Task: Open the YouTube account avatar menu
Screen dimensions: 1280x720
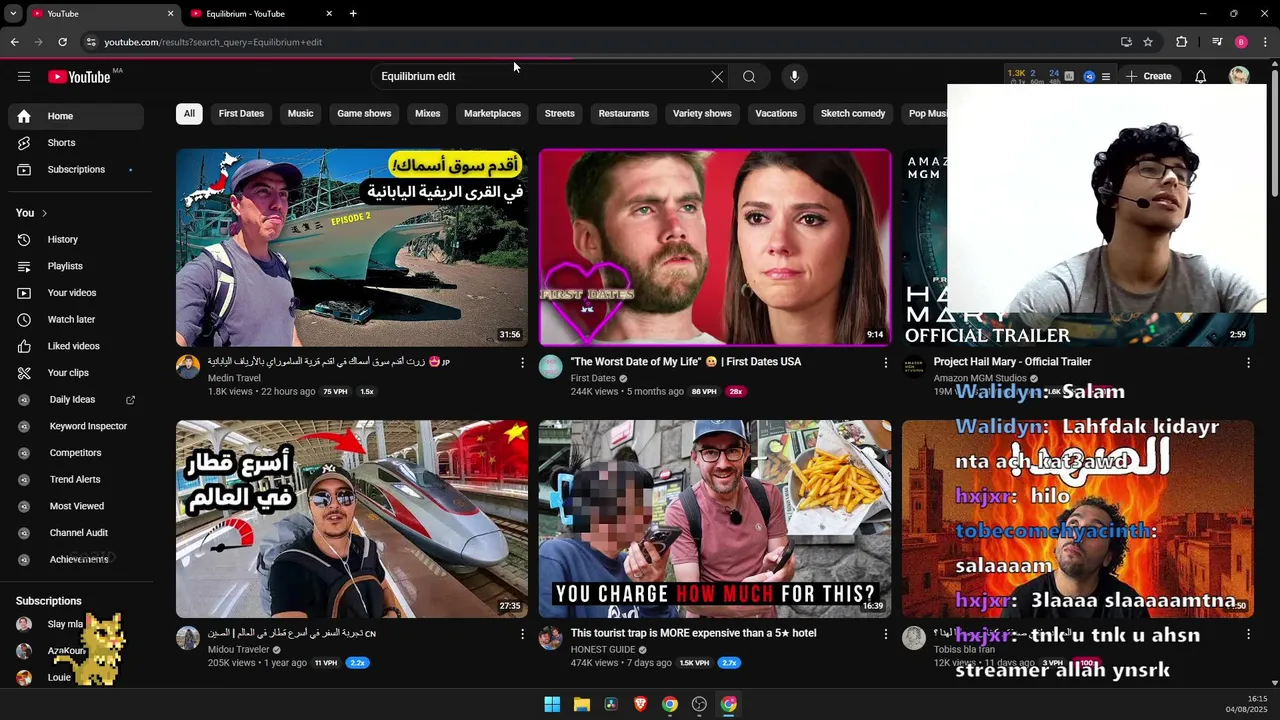Action: point(1239,76)
